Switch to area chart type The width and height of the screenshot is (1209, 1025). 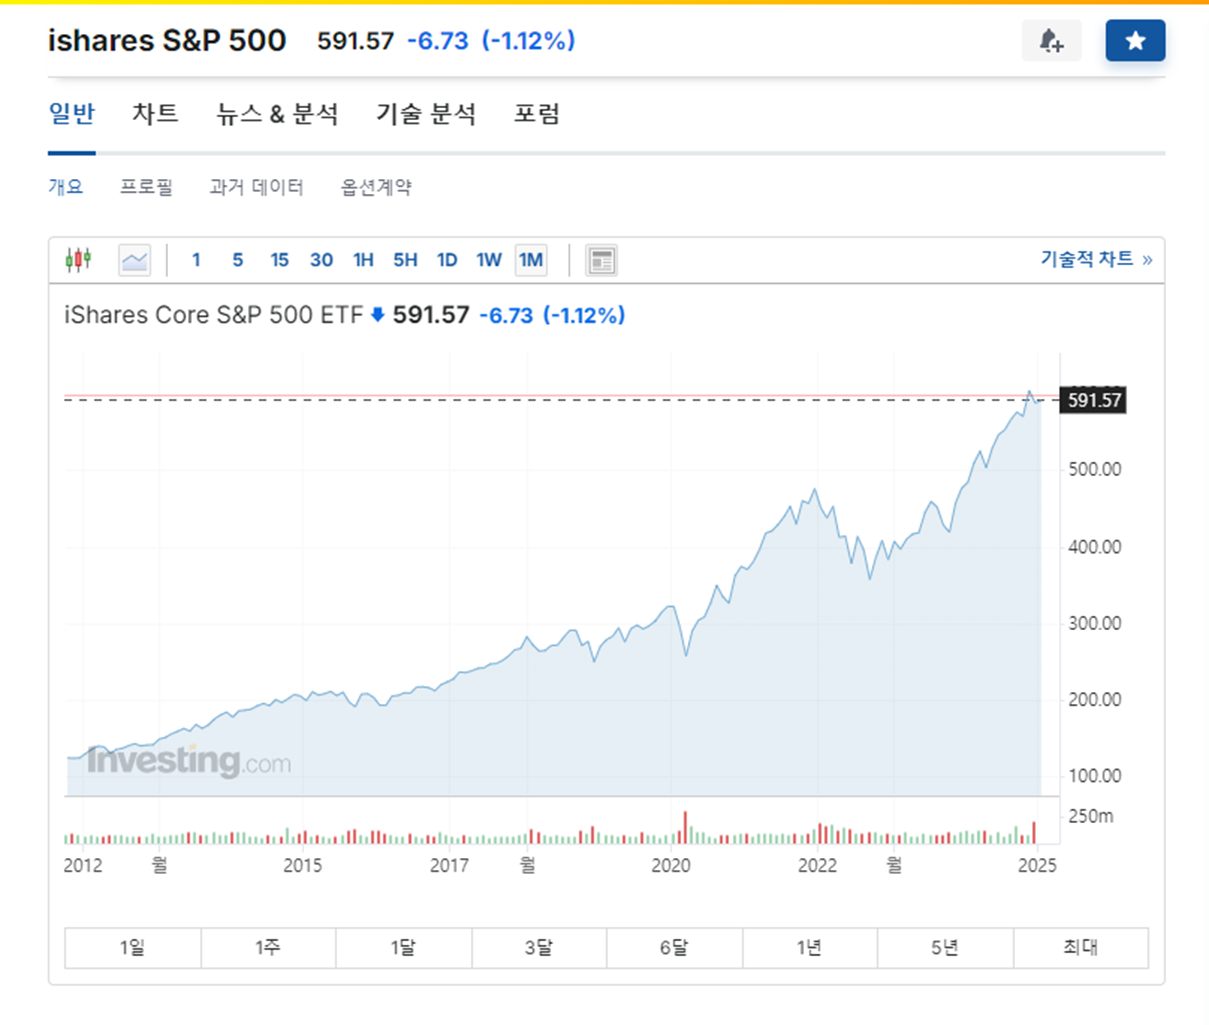pos(134,261)
